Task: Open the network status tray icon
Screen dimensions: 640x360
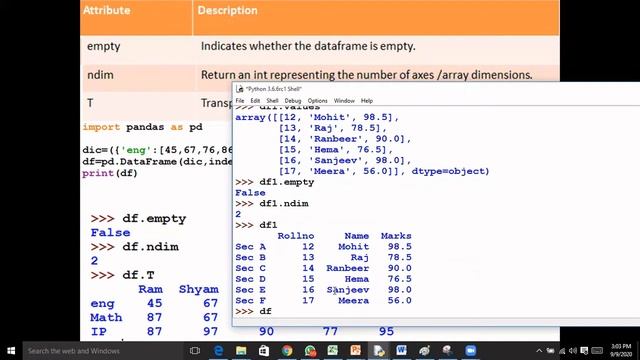Action: pos(562,351)
